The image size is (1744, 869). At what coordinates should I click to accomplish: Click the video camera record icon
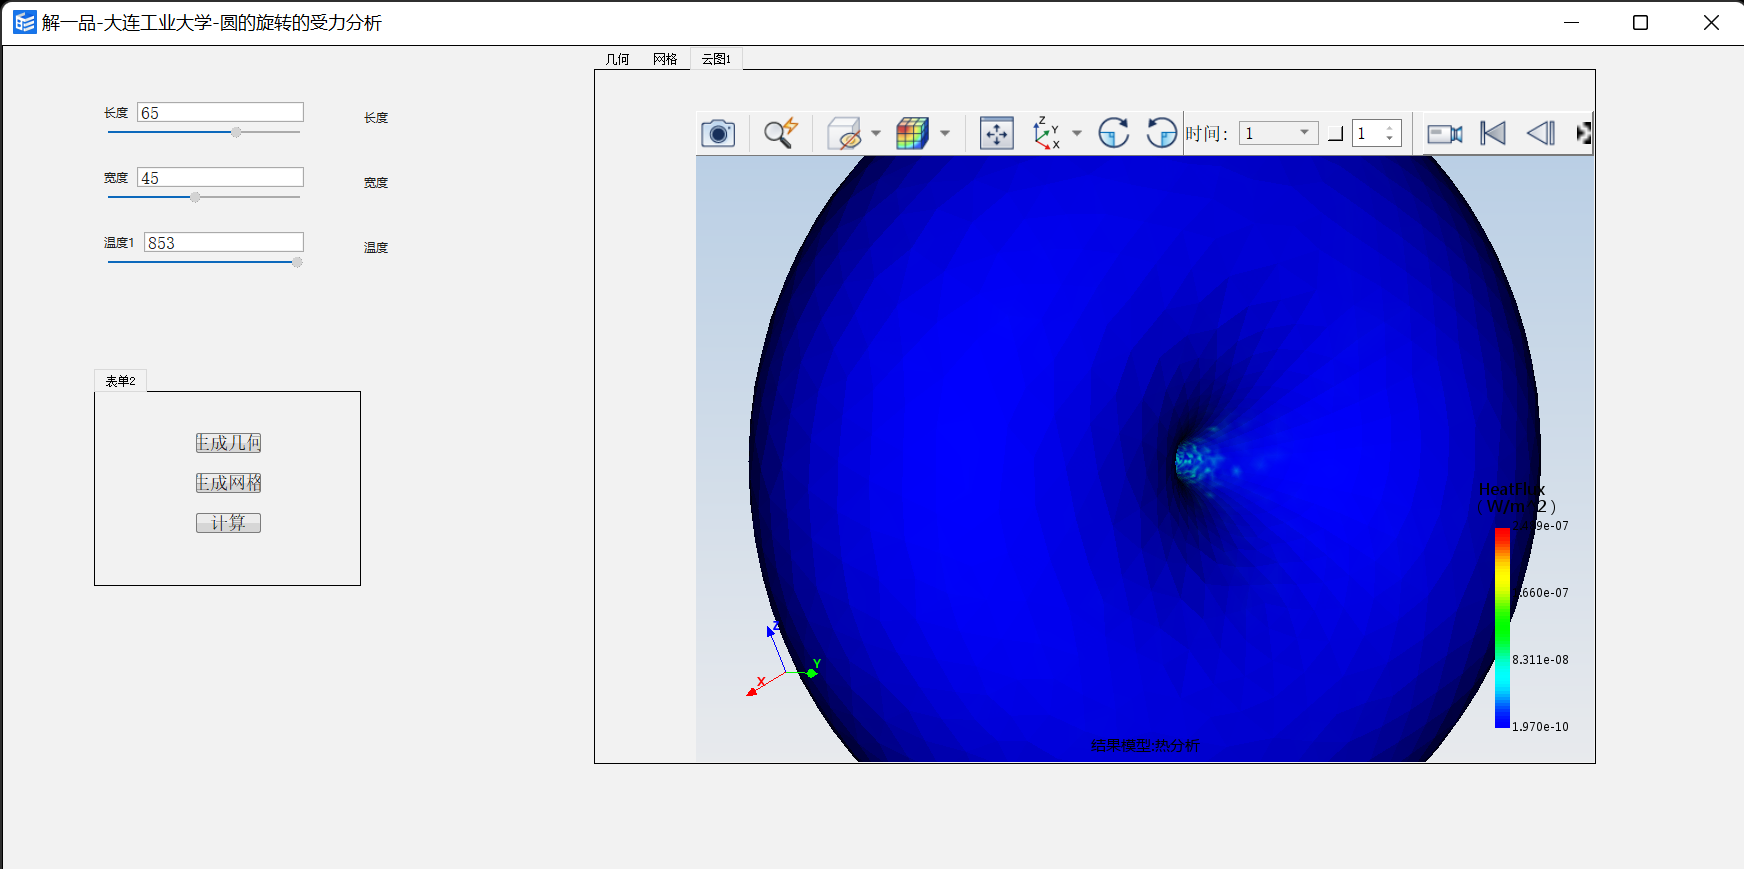tap(1445, 133)
